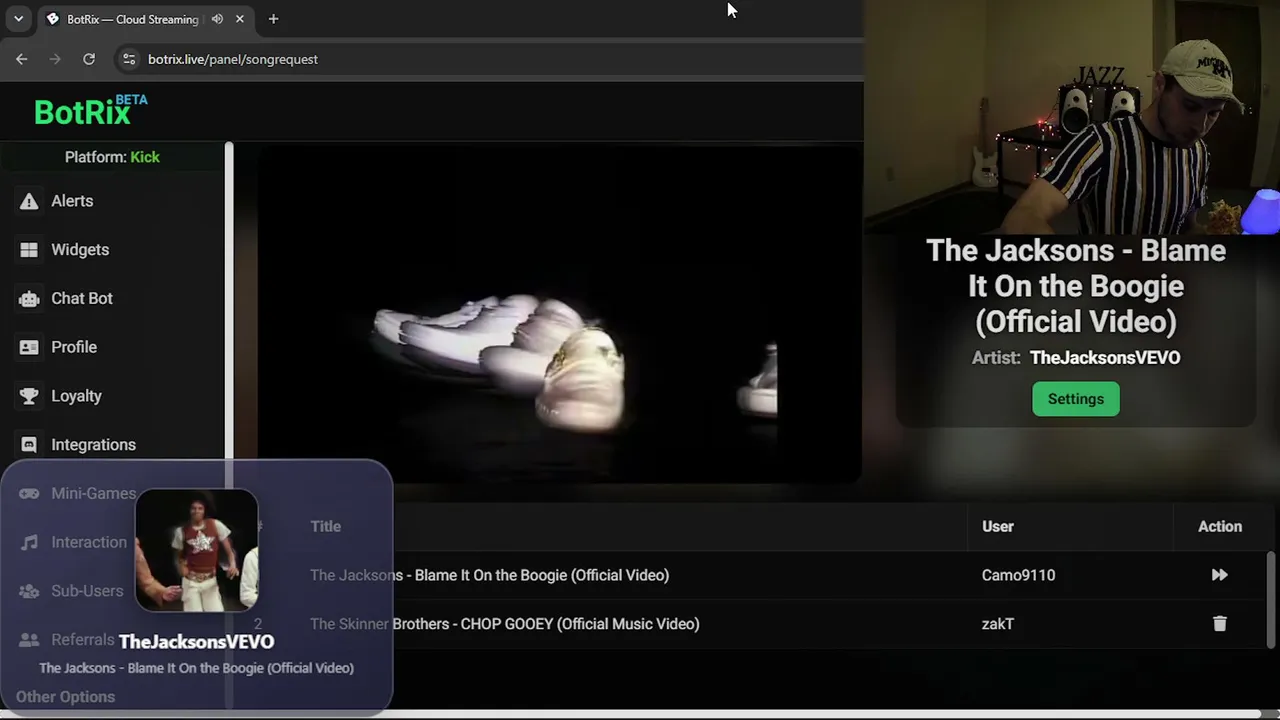Click the Other Options sidebar heading

coord(65,697)
